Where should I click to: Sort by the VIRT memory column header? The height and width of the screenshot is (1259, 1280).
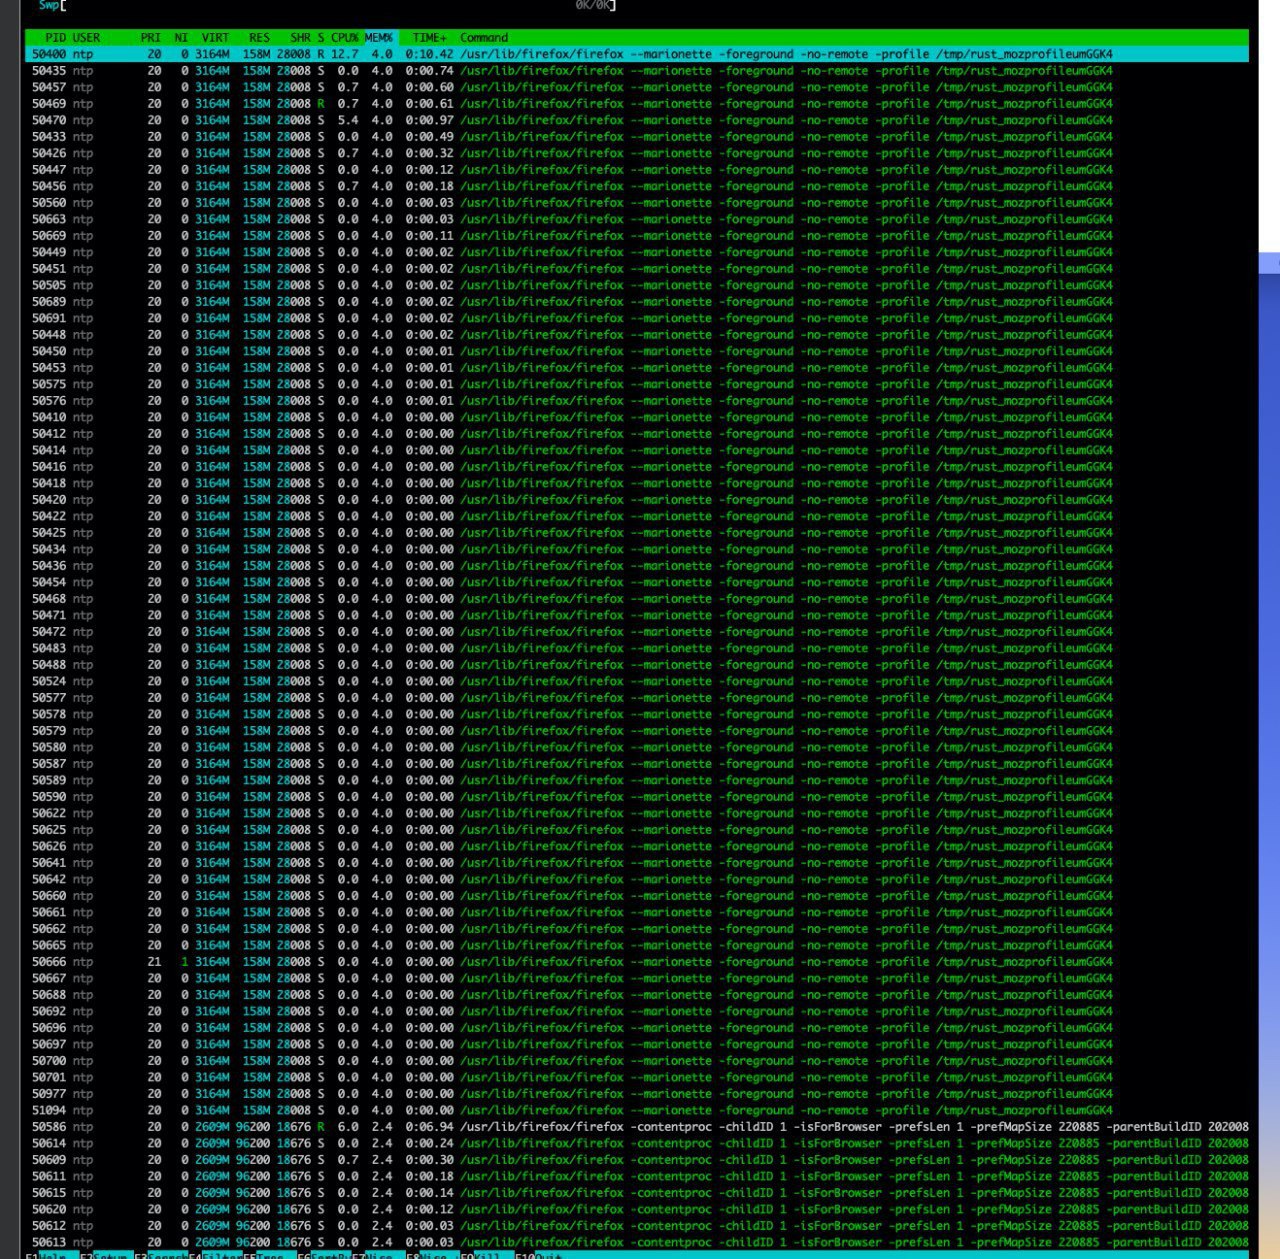[x=215, y=37]
